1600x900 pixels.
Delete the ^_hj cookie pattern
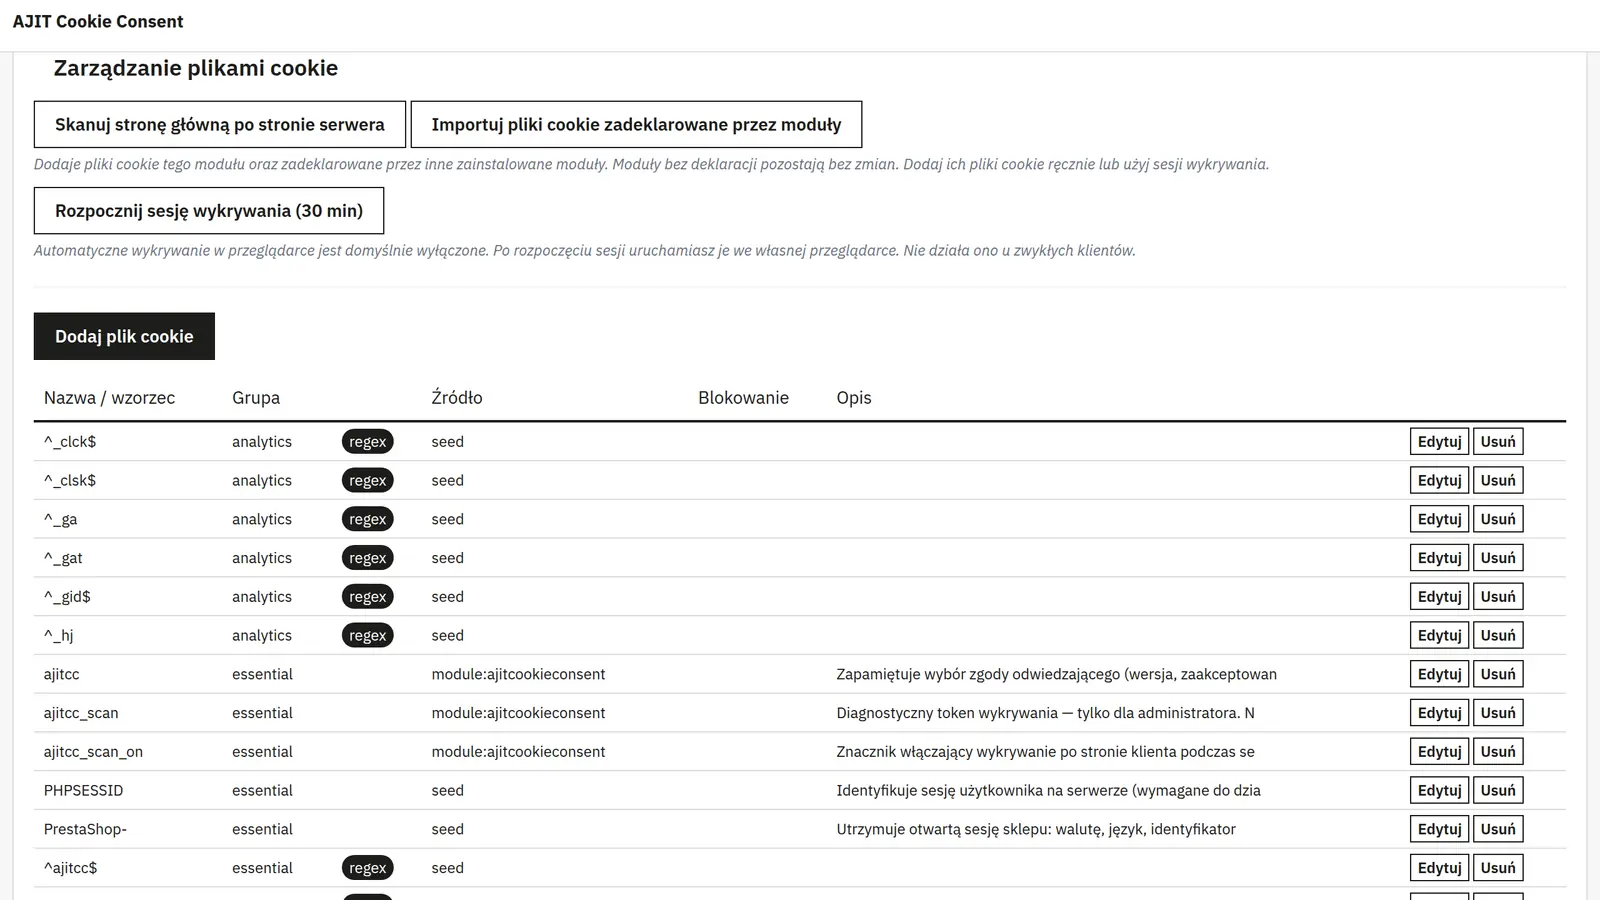pos(1498,635)
